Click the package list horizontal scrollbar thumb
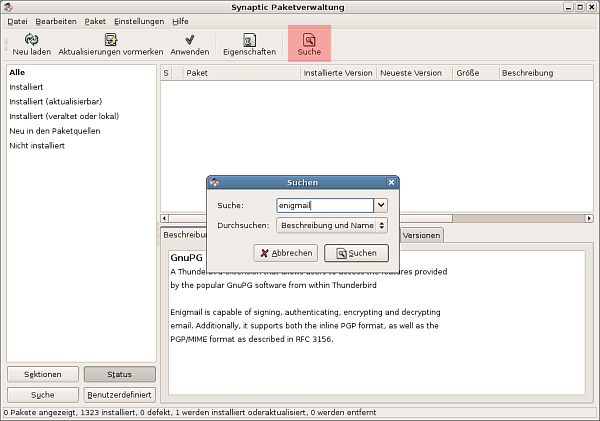The height and width of the screenshot is (421, 600). click(310, 218)
